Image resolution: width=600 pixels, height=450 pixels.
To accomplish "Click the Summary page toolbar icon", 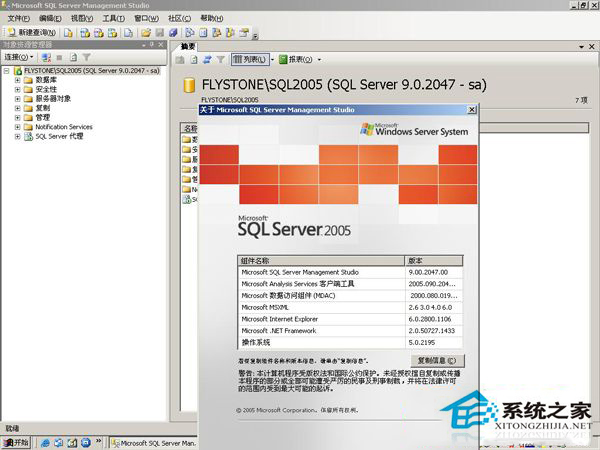I will pos(203,33).
